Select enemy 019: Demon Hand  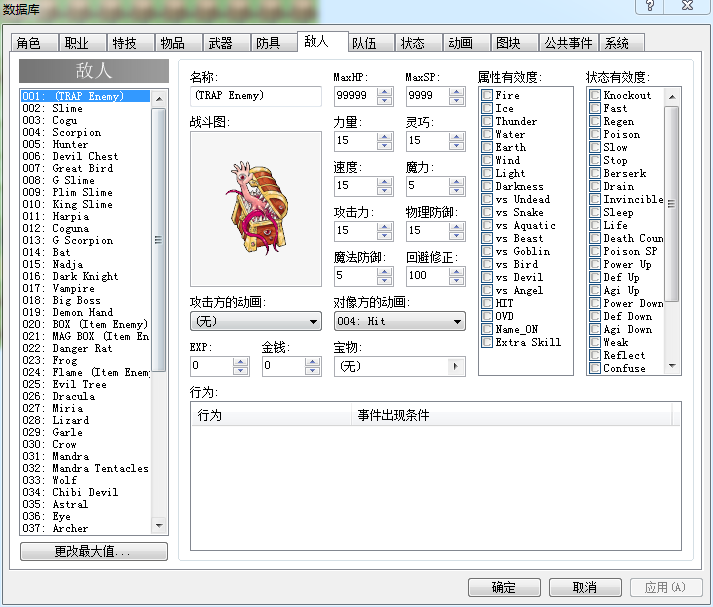pyautogui.click(x=85, y=312)
